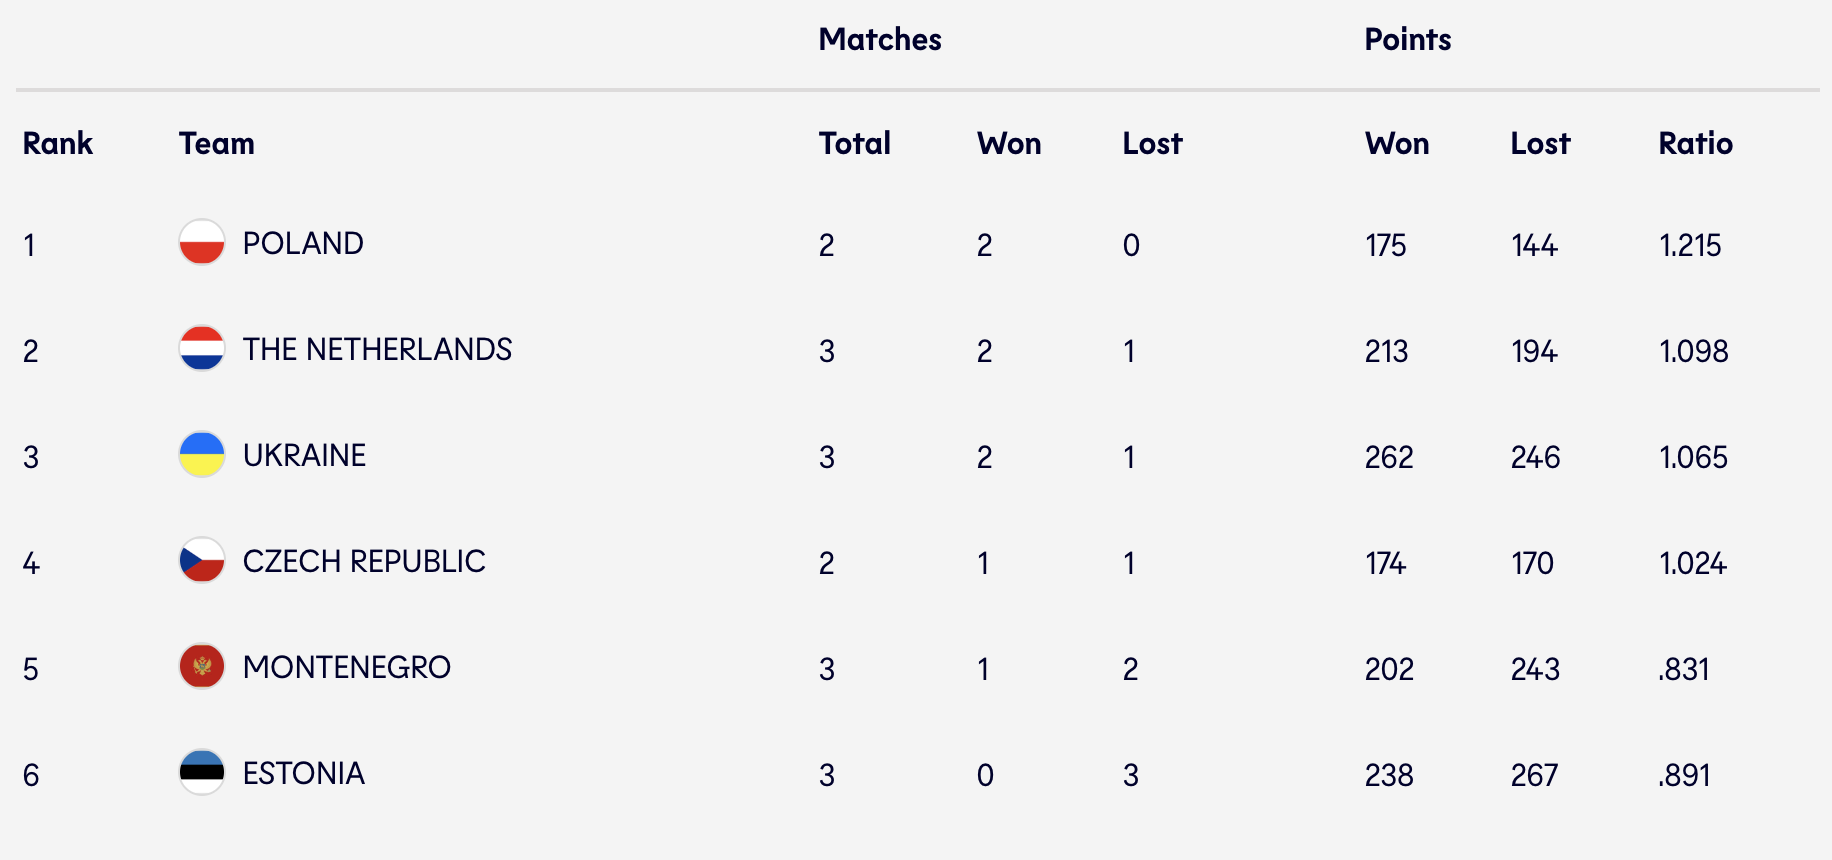
Task: Click the Rank column header
Action: pyautogui.click(x=58, y=144)
